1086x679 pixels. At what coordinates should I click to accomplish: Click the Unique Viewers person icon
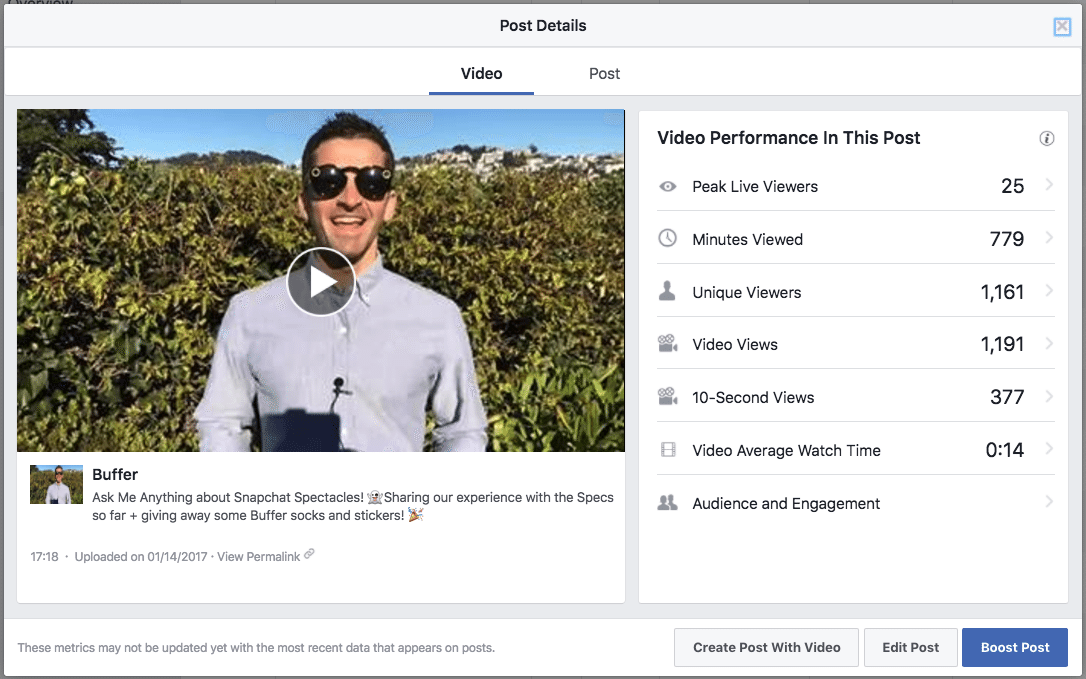[668, 291]
